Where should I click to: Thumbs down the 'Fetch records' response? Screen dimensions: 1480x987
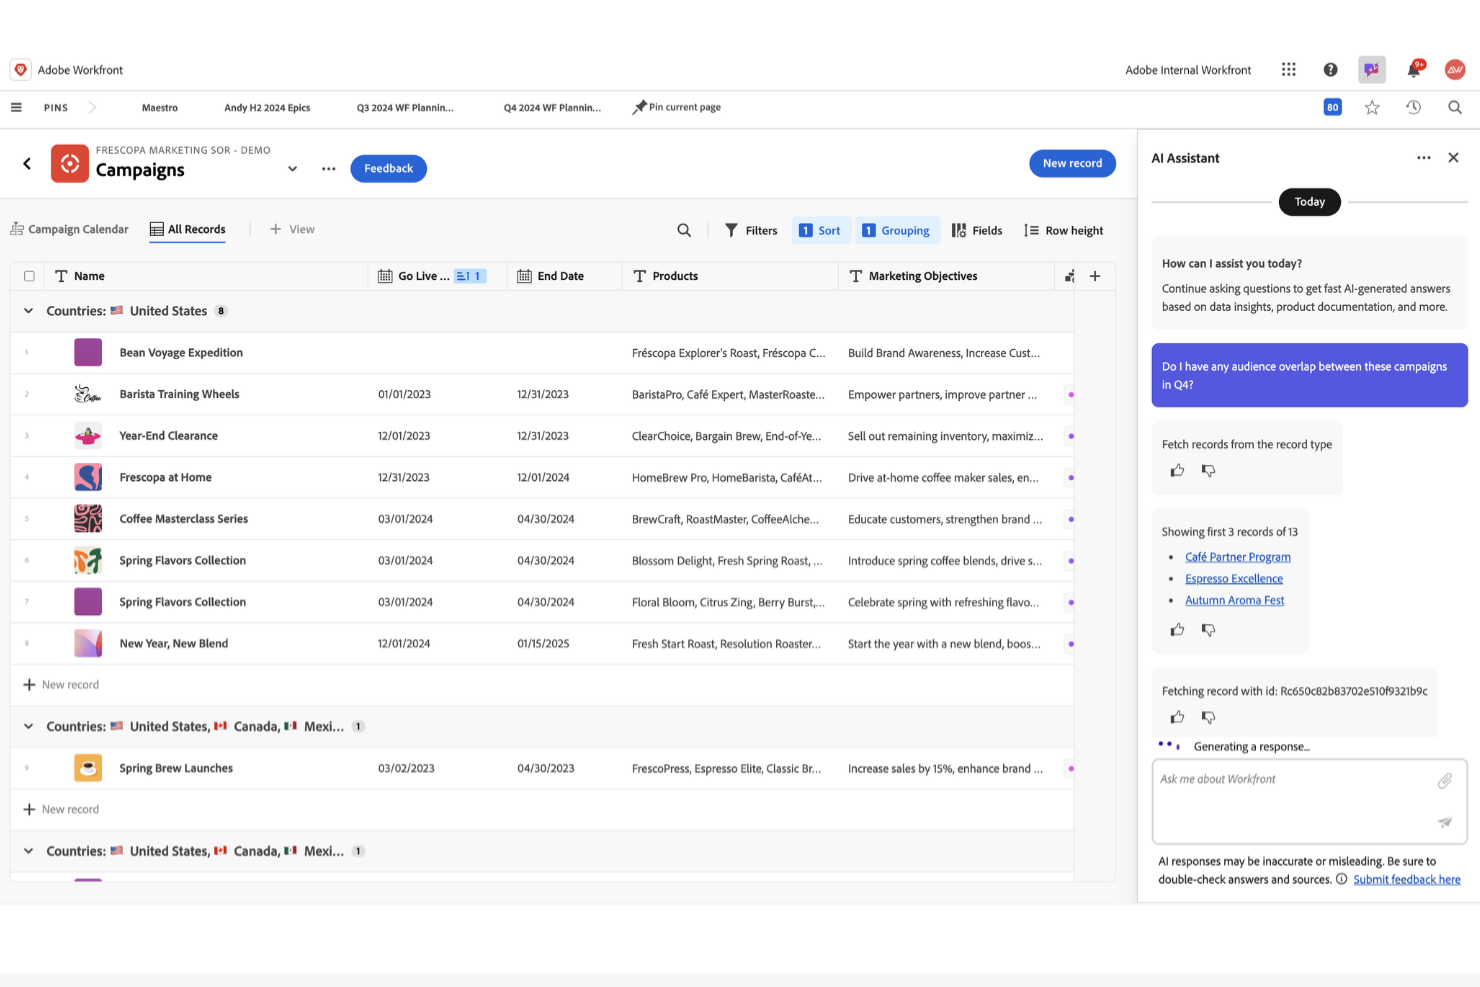(1208, 470)
